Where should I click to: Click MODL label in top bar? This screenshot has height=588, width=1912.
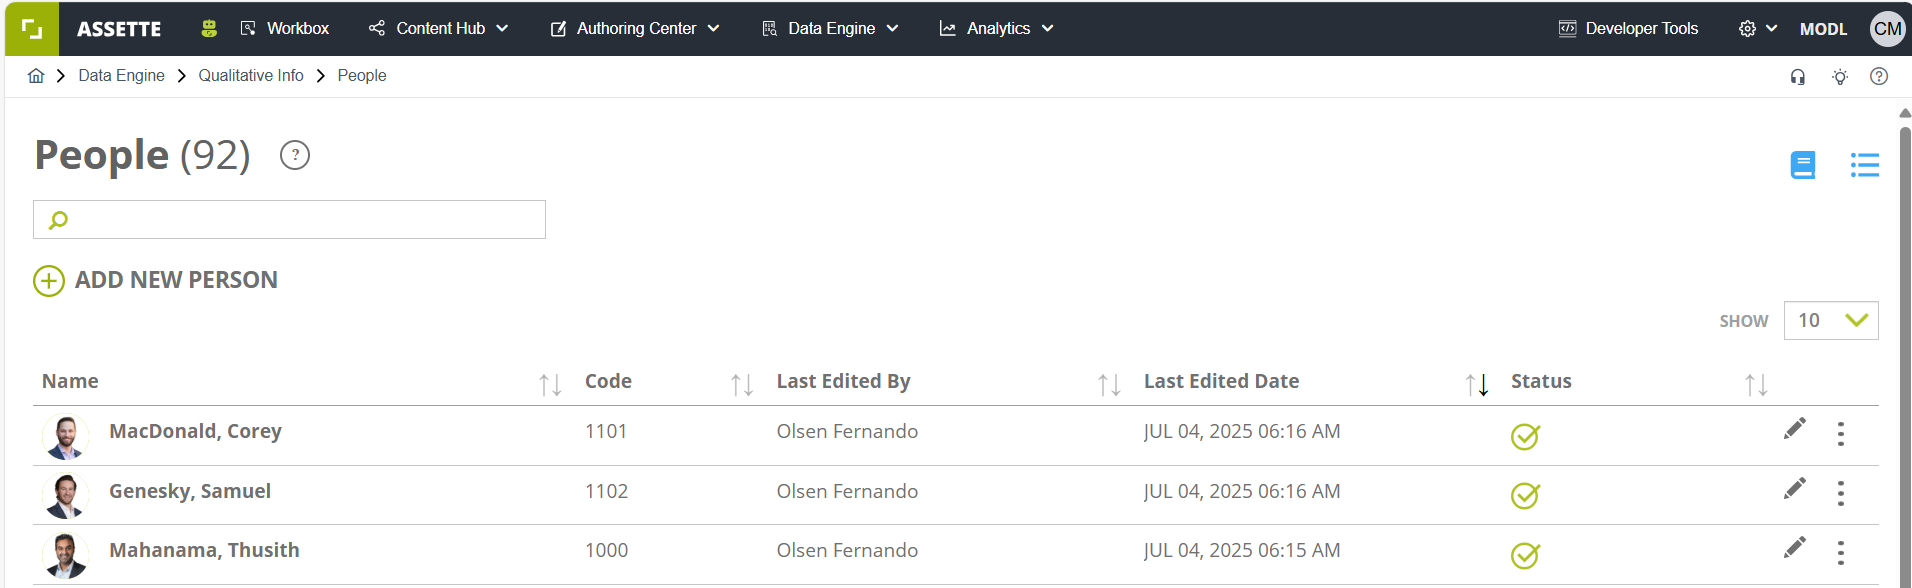click(x=1823, y=29)
